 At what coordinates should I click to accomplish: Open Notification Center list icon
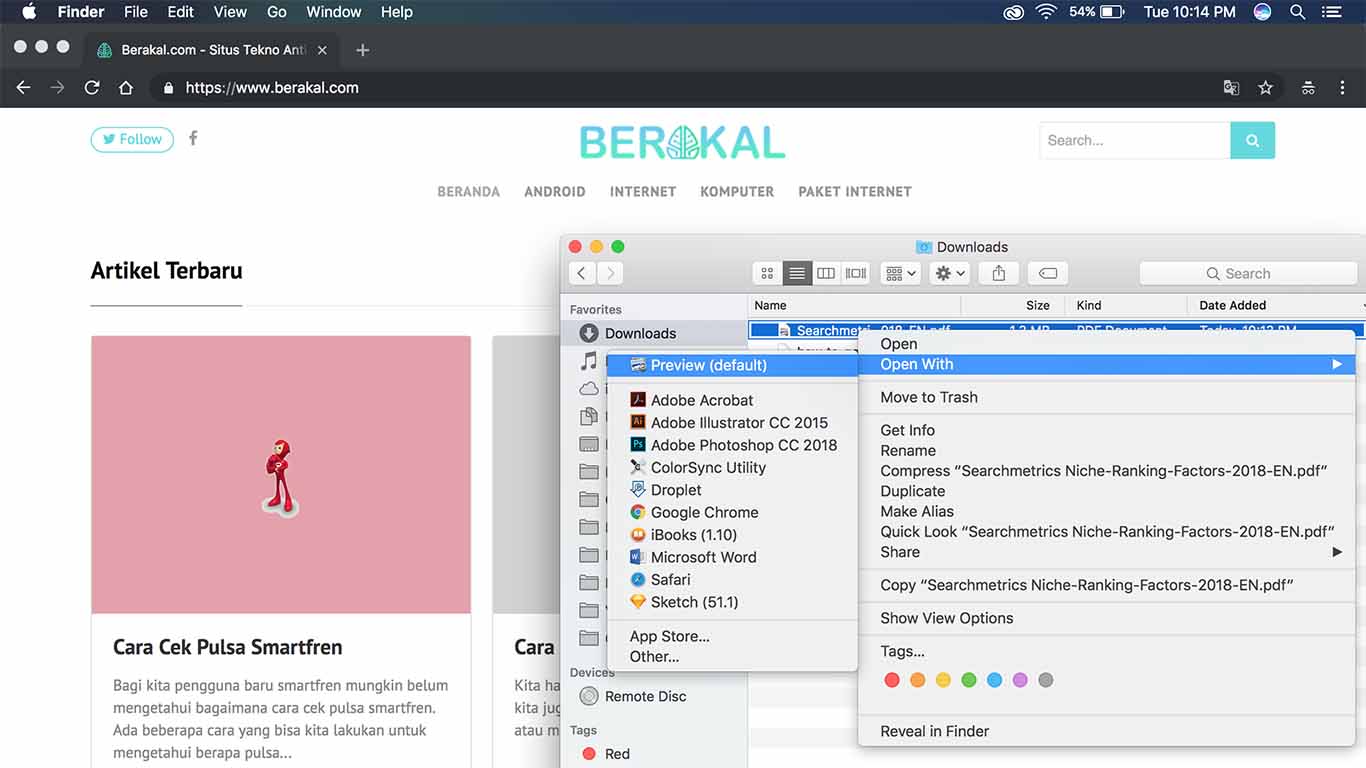[1331, 12]
